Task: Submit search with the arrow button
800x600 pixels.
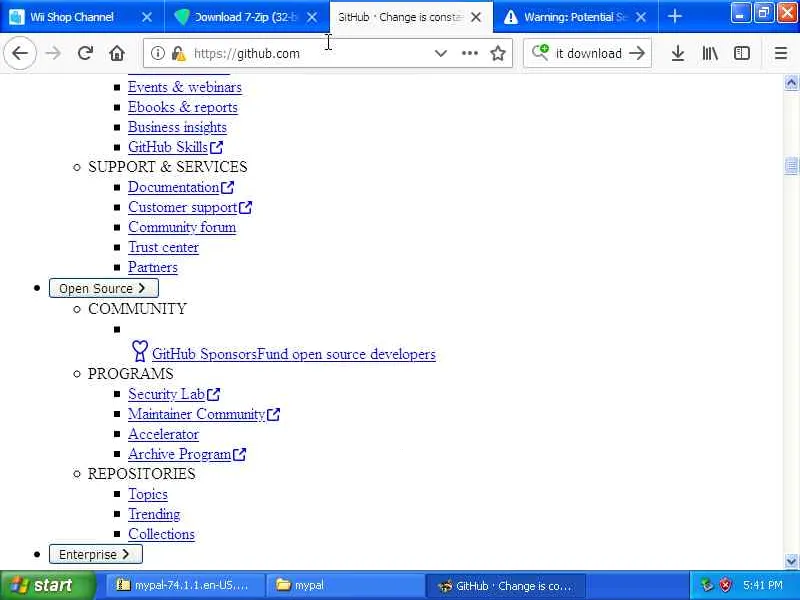Action: pos(637,53)
